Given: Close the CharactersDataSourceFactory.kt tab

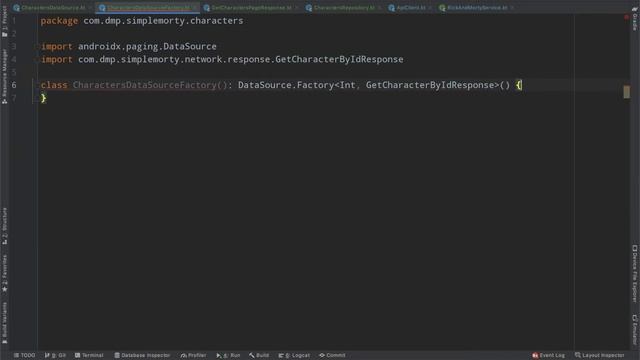Looking at the screenshot, I should click(x=195, y=7).
